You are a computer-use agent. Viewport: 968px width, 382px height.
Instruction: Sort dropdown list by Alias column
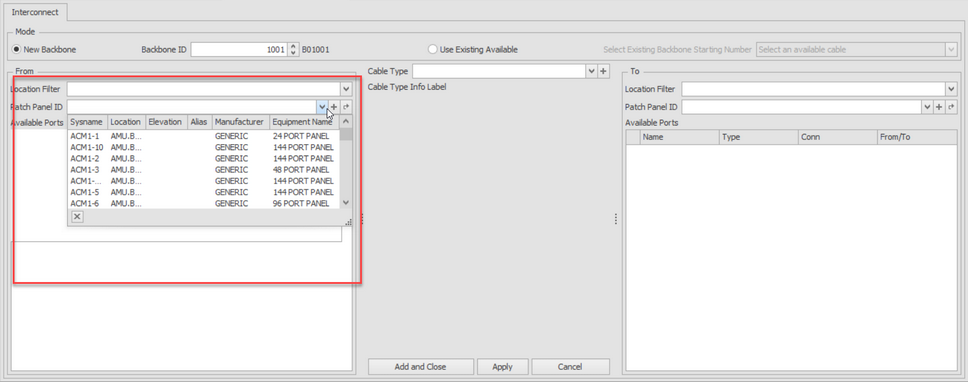[200, 122]
